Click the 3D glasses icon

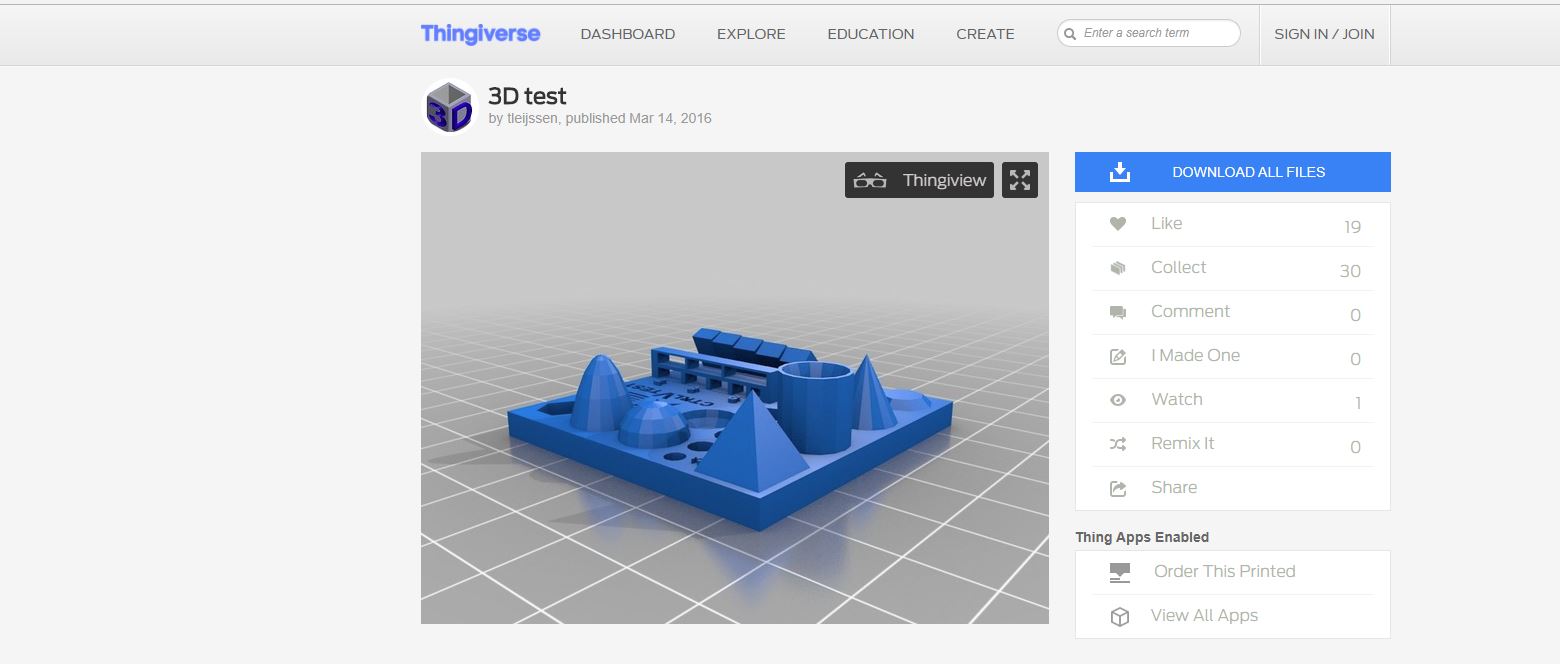pos(871,181)
